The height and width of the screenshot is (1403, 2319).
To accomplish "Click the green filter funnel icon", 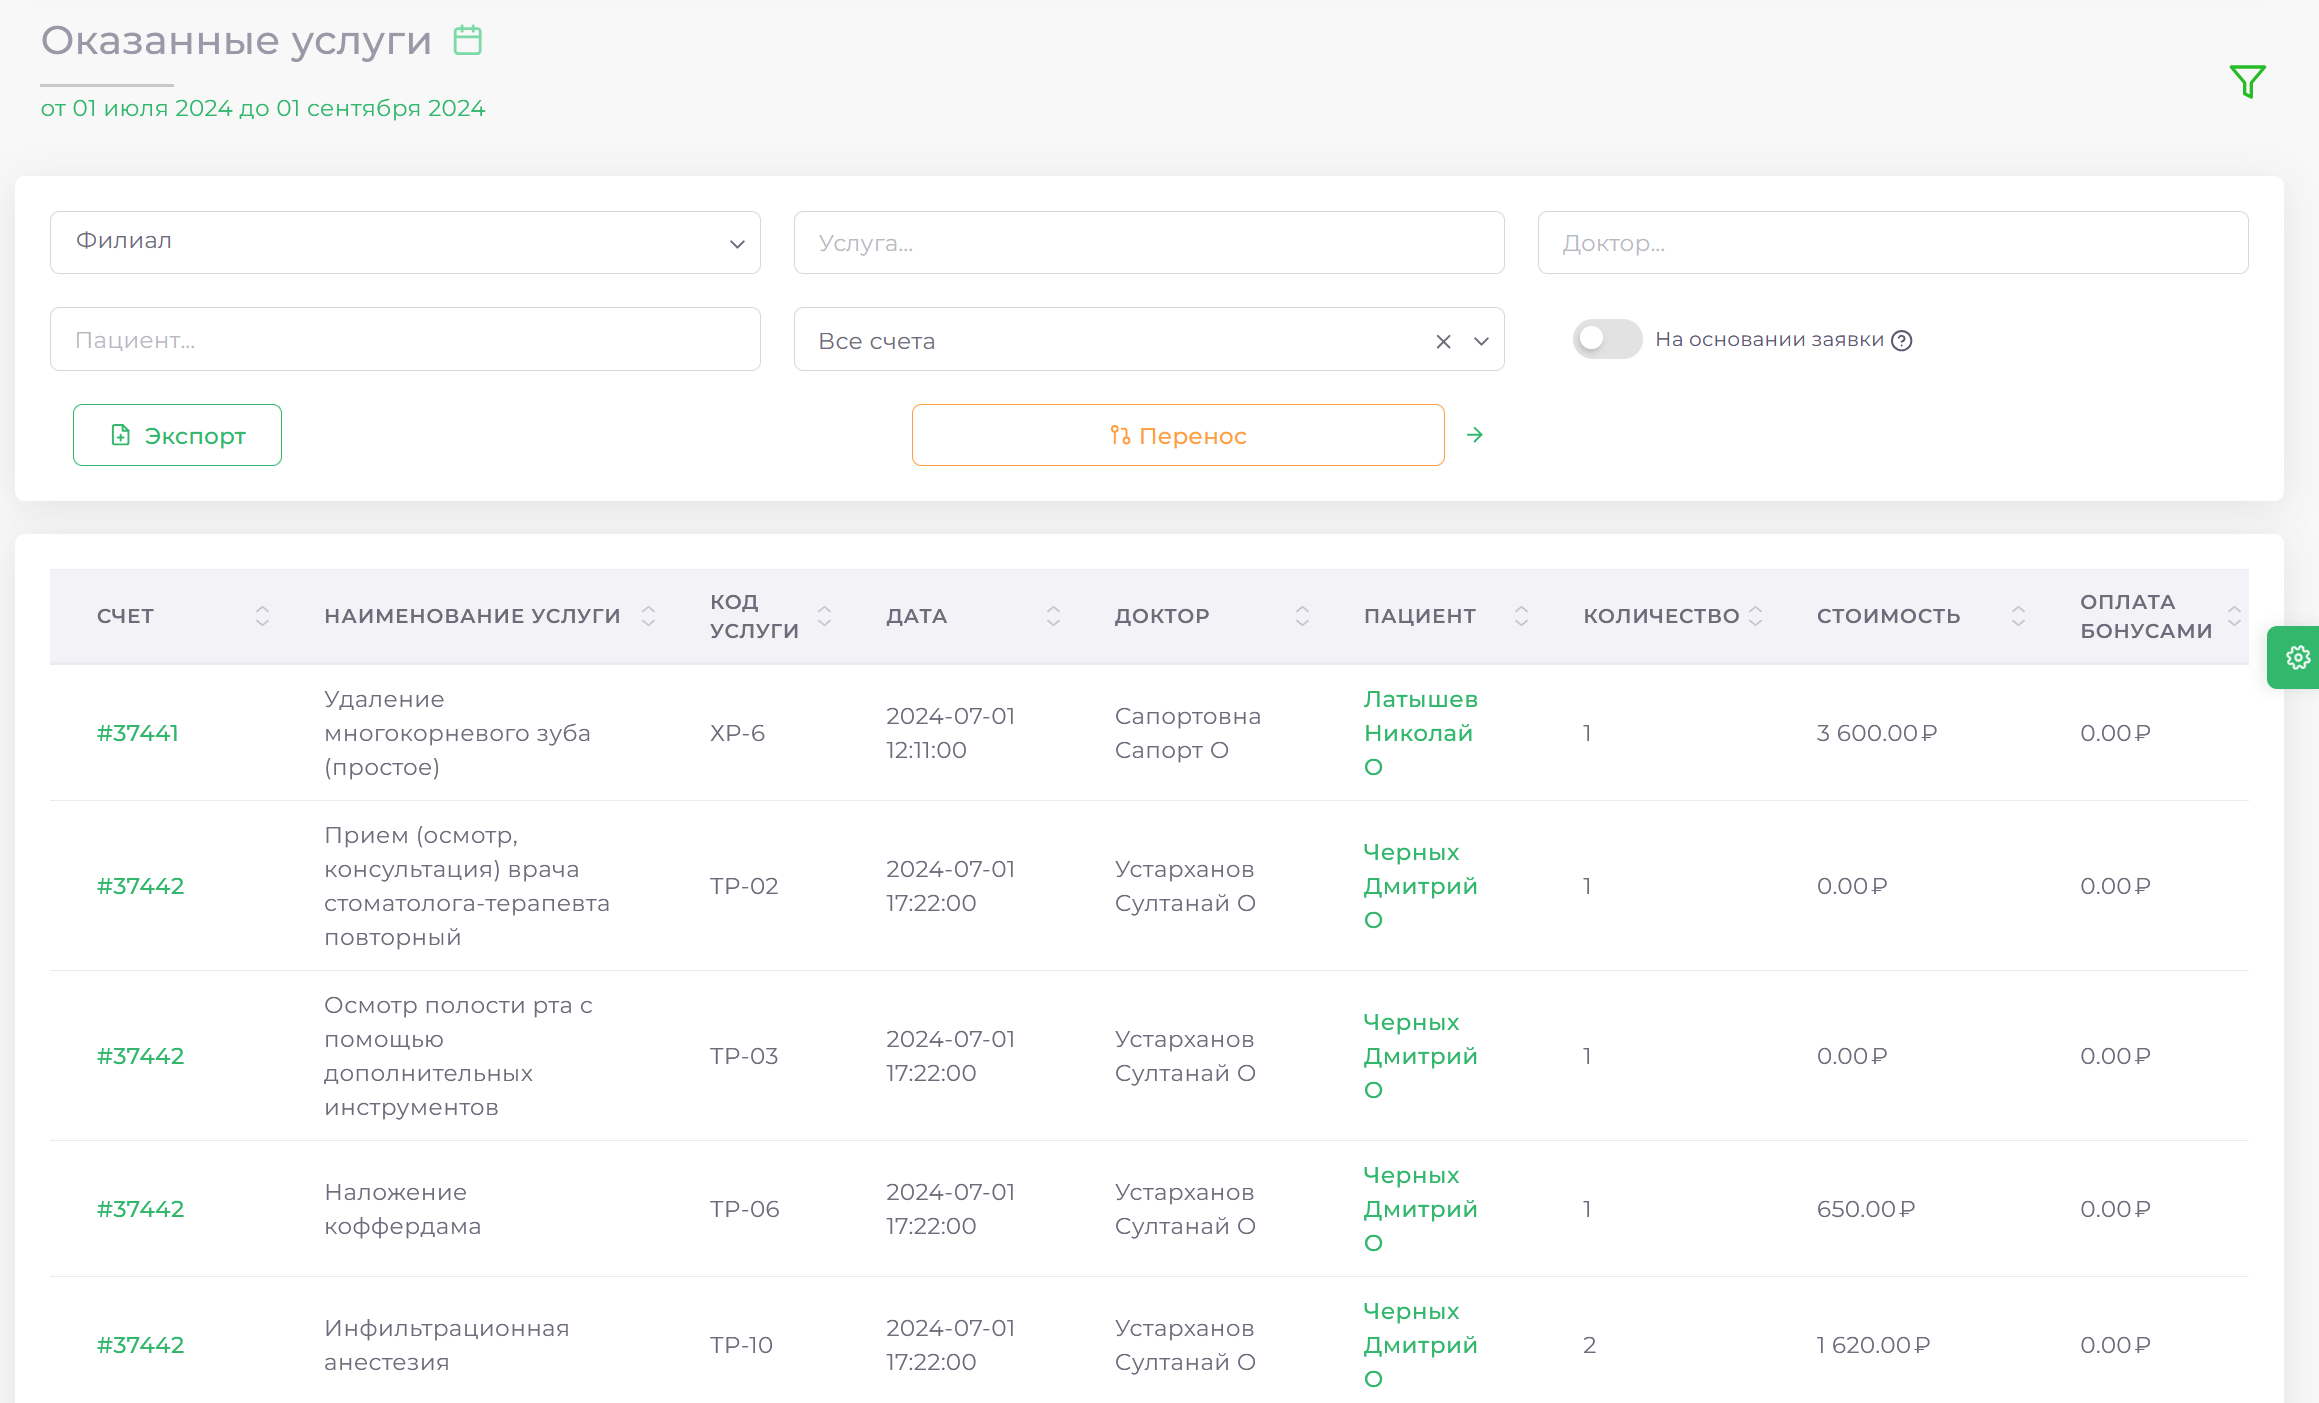I will 2247,81.
